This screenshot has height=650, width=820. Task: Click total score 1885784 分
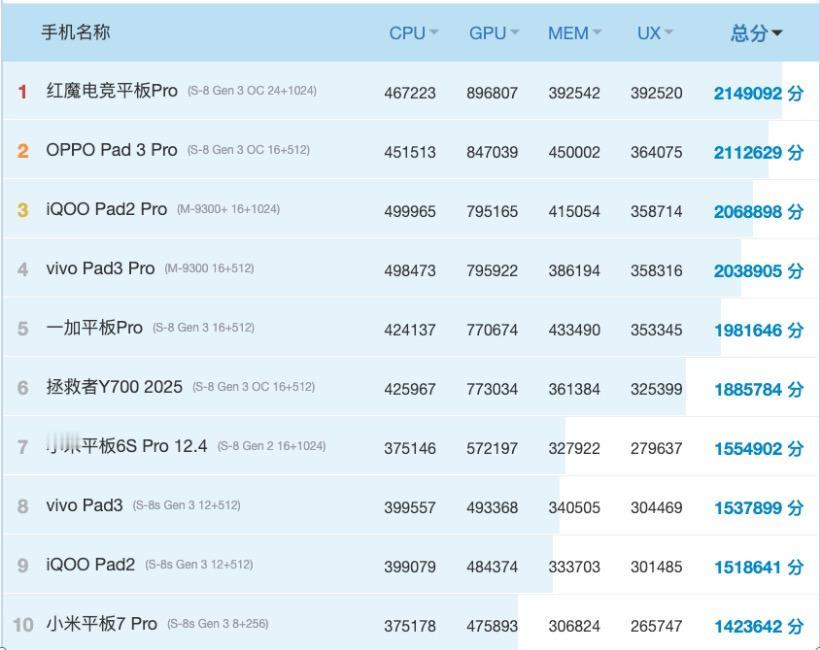click(x=758, y=389)
